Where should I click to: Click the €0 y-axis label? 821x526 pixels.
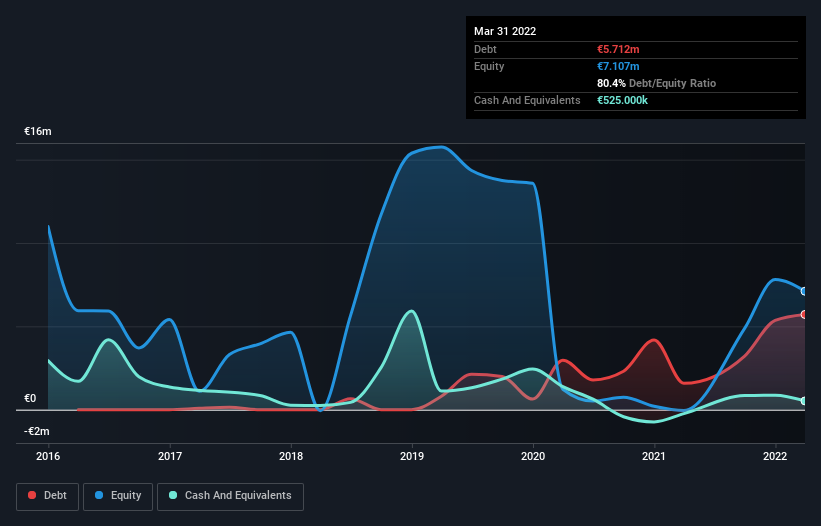pyautogui.click(x=30, y=398)
